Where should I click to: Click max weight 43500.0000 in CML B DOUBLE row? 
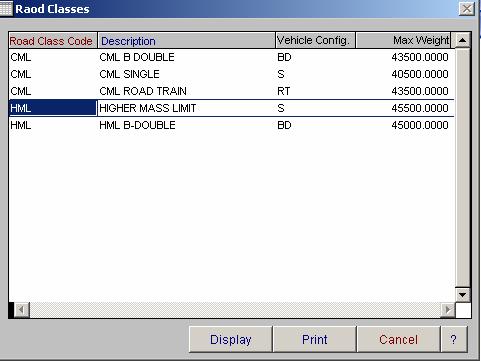click(420, 57)
